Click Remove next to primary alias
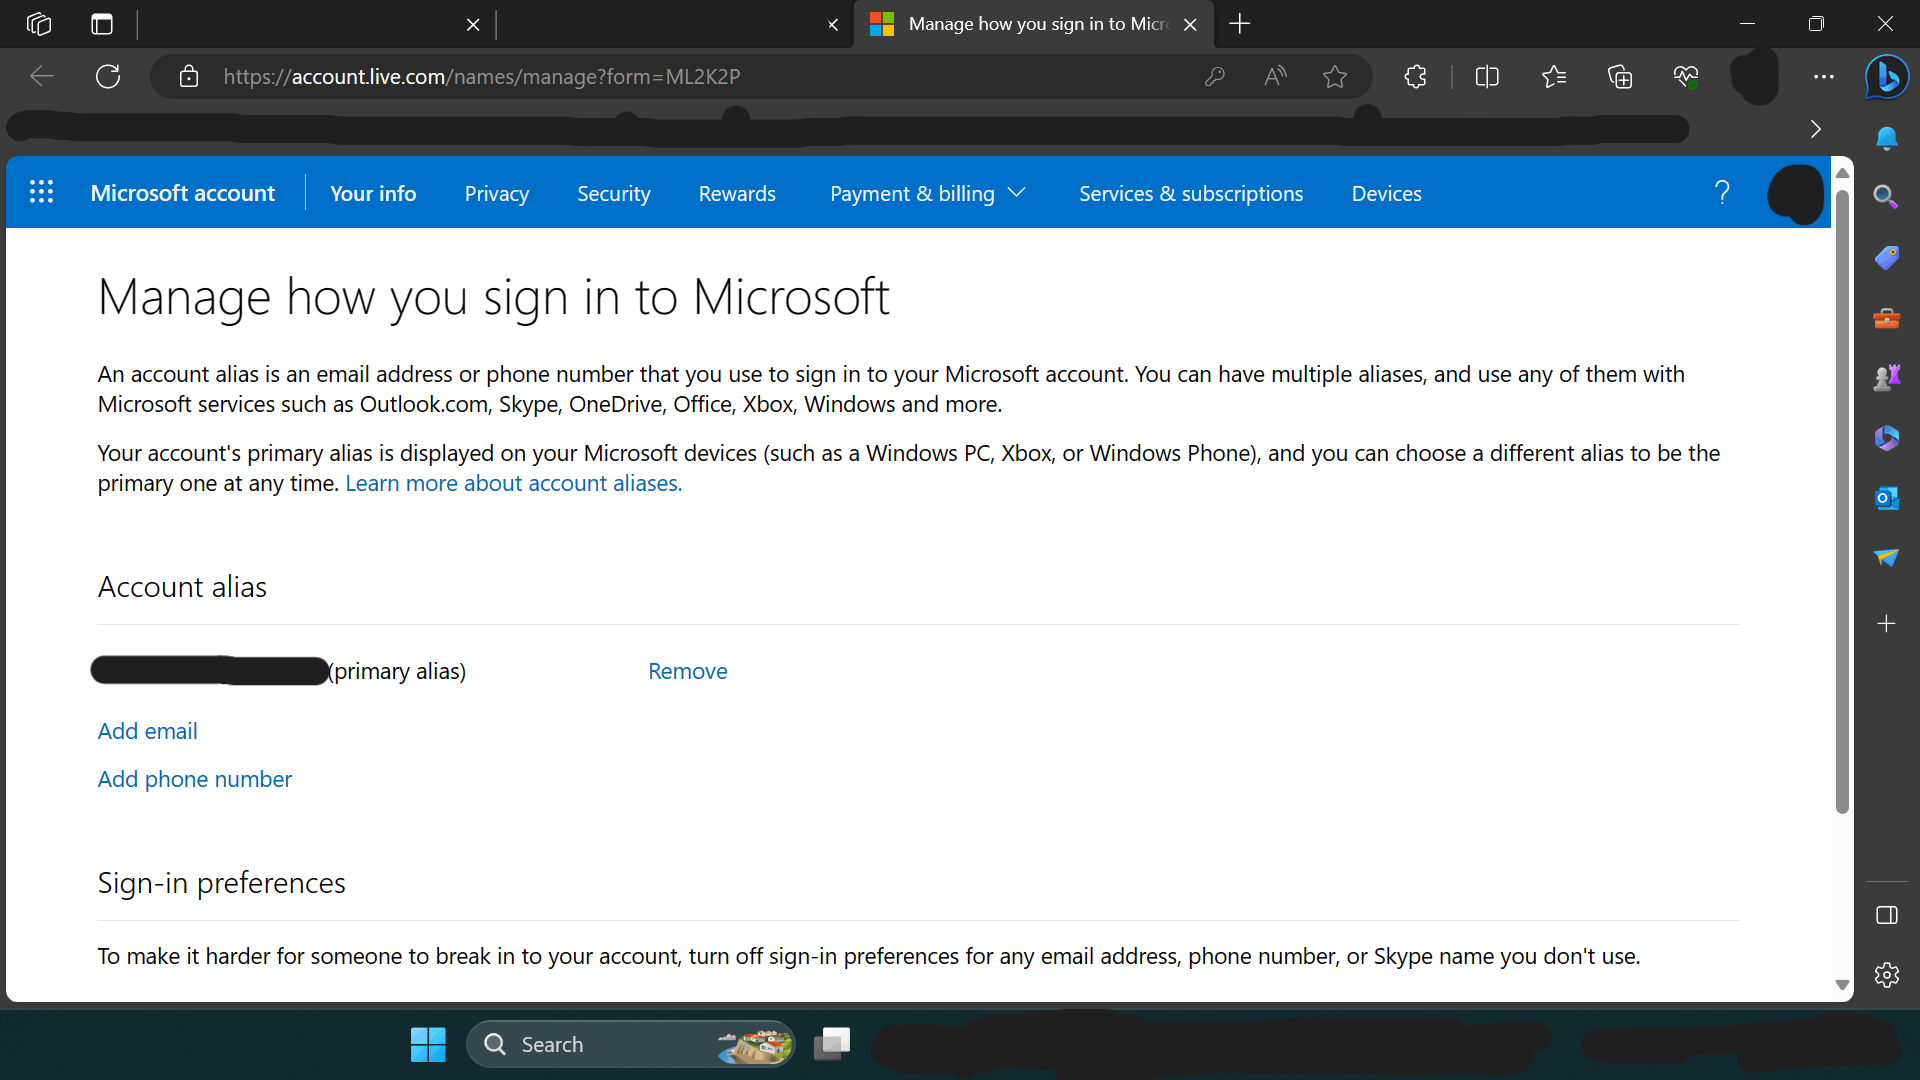Image resolution: width=1920 pixels, height=1080 pixels. click(687, 671)
